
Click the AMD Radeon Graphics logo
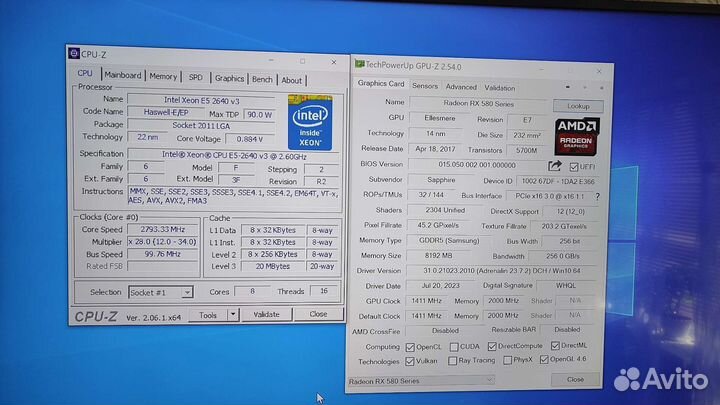pyautogui.click(x=577, y=137)
